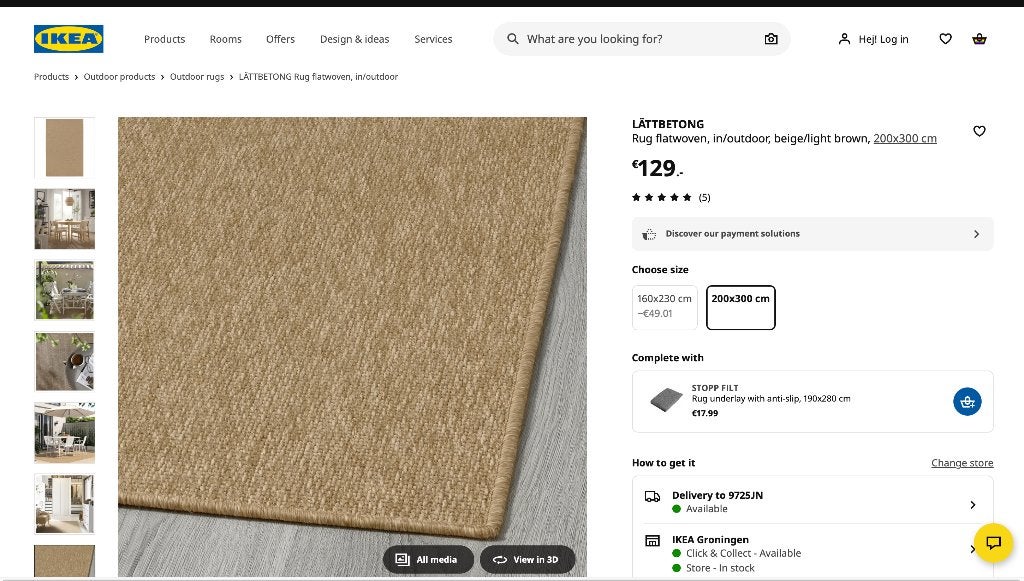Select the terrace with parasol thumbnail
The width and height of the screenshot is (1024, 581).
(65, 433)
